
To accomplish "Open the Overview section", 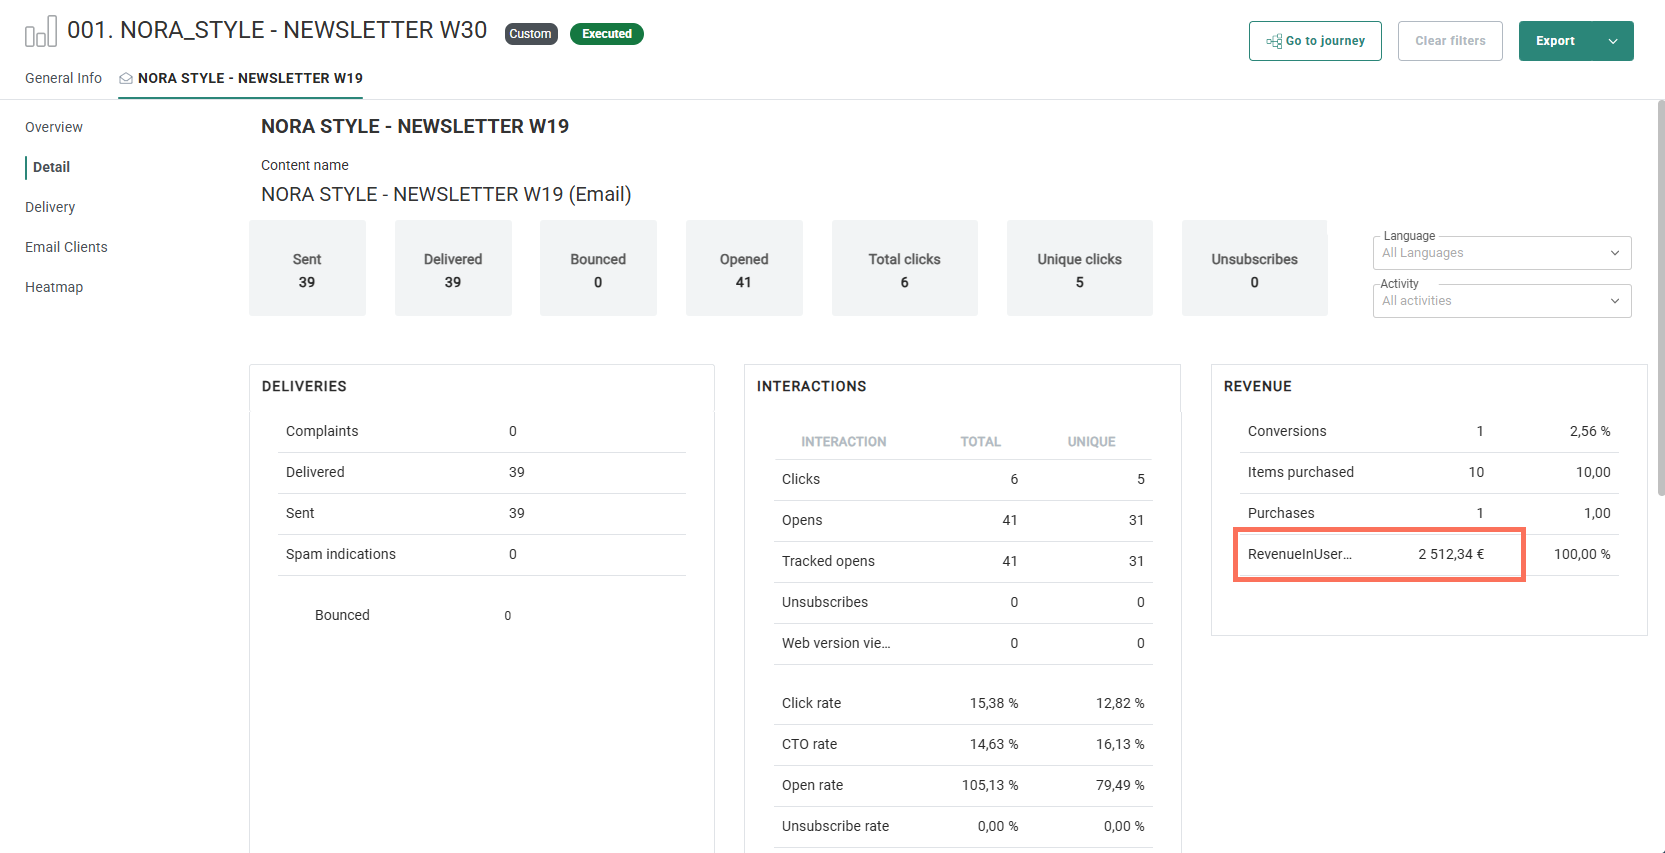I will coord(54,127).
